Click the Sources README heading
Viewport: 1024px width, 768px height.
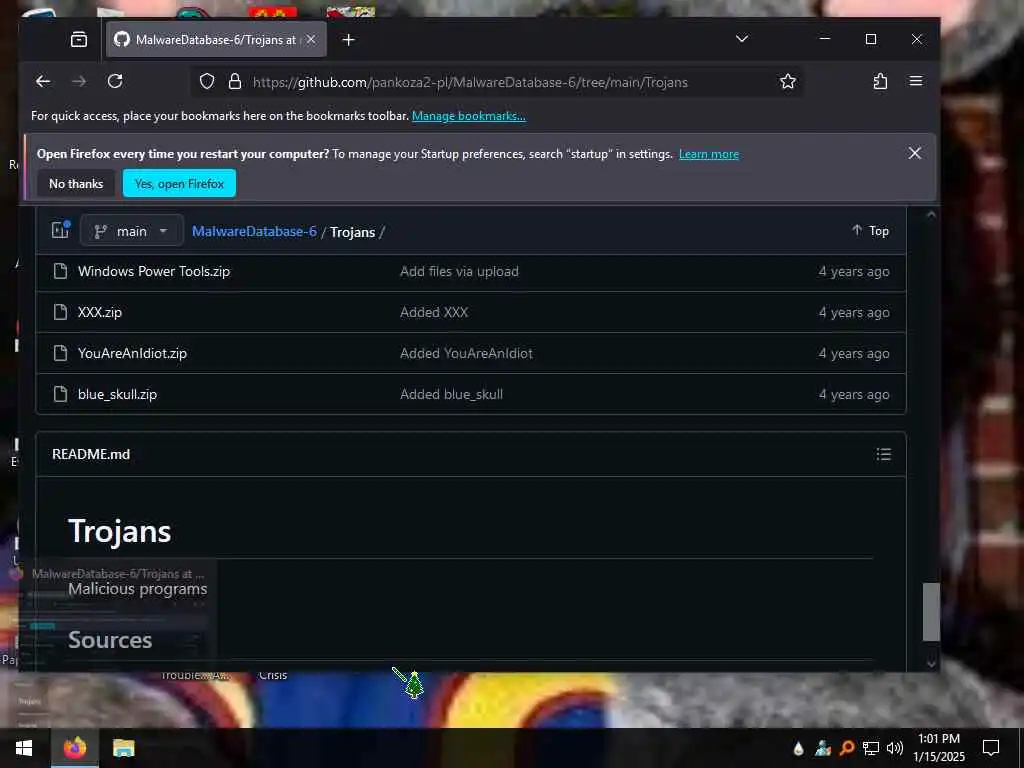pyautogui.click(x=110, y=640)
